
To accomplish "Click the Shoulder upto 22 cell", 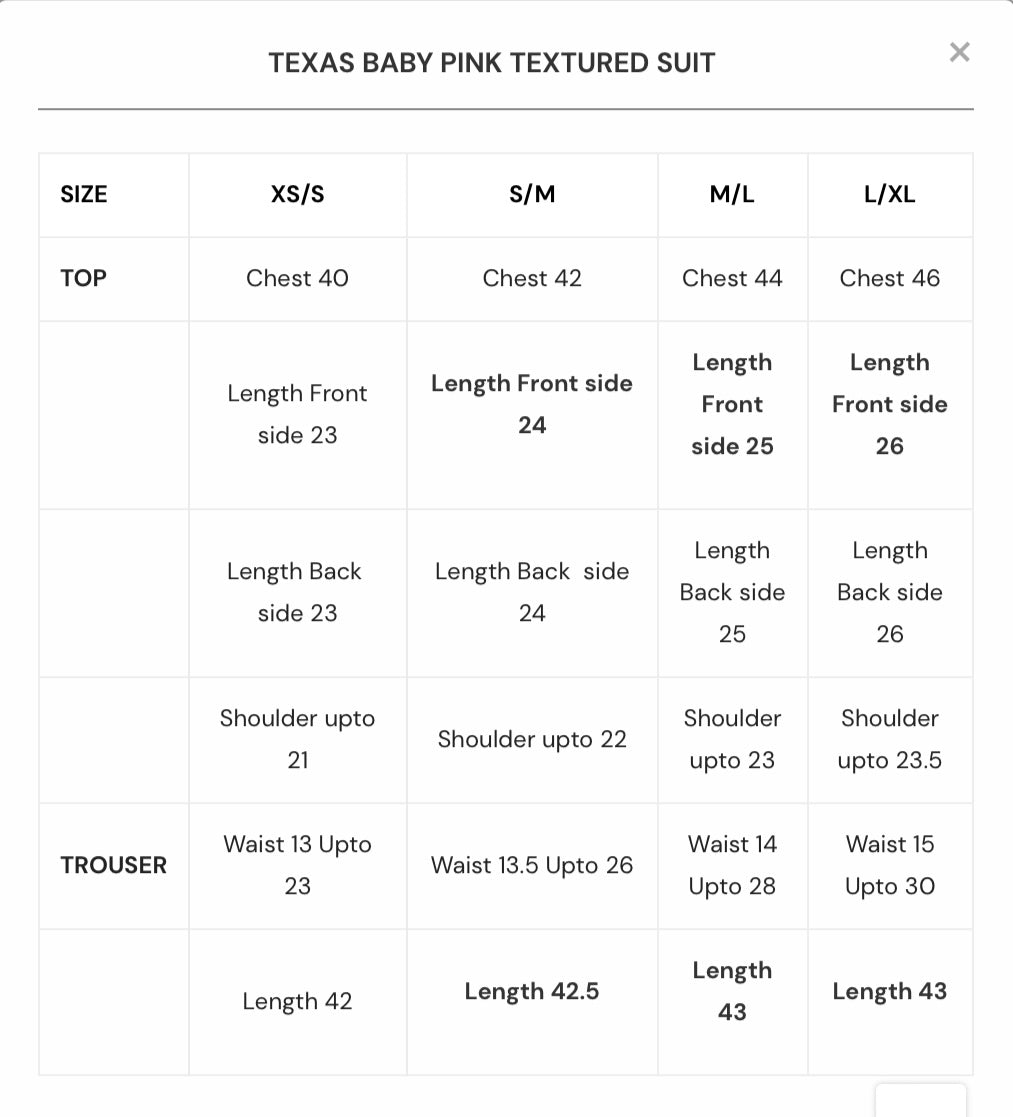I will [x=531, y=739].
